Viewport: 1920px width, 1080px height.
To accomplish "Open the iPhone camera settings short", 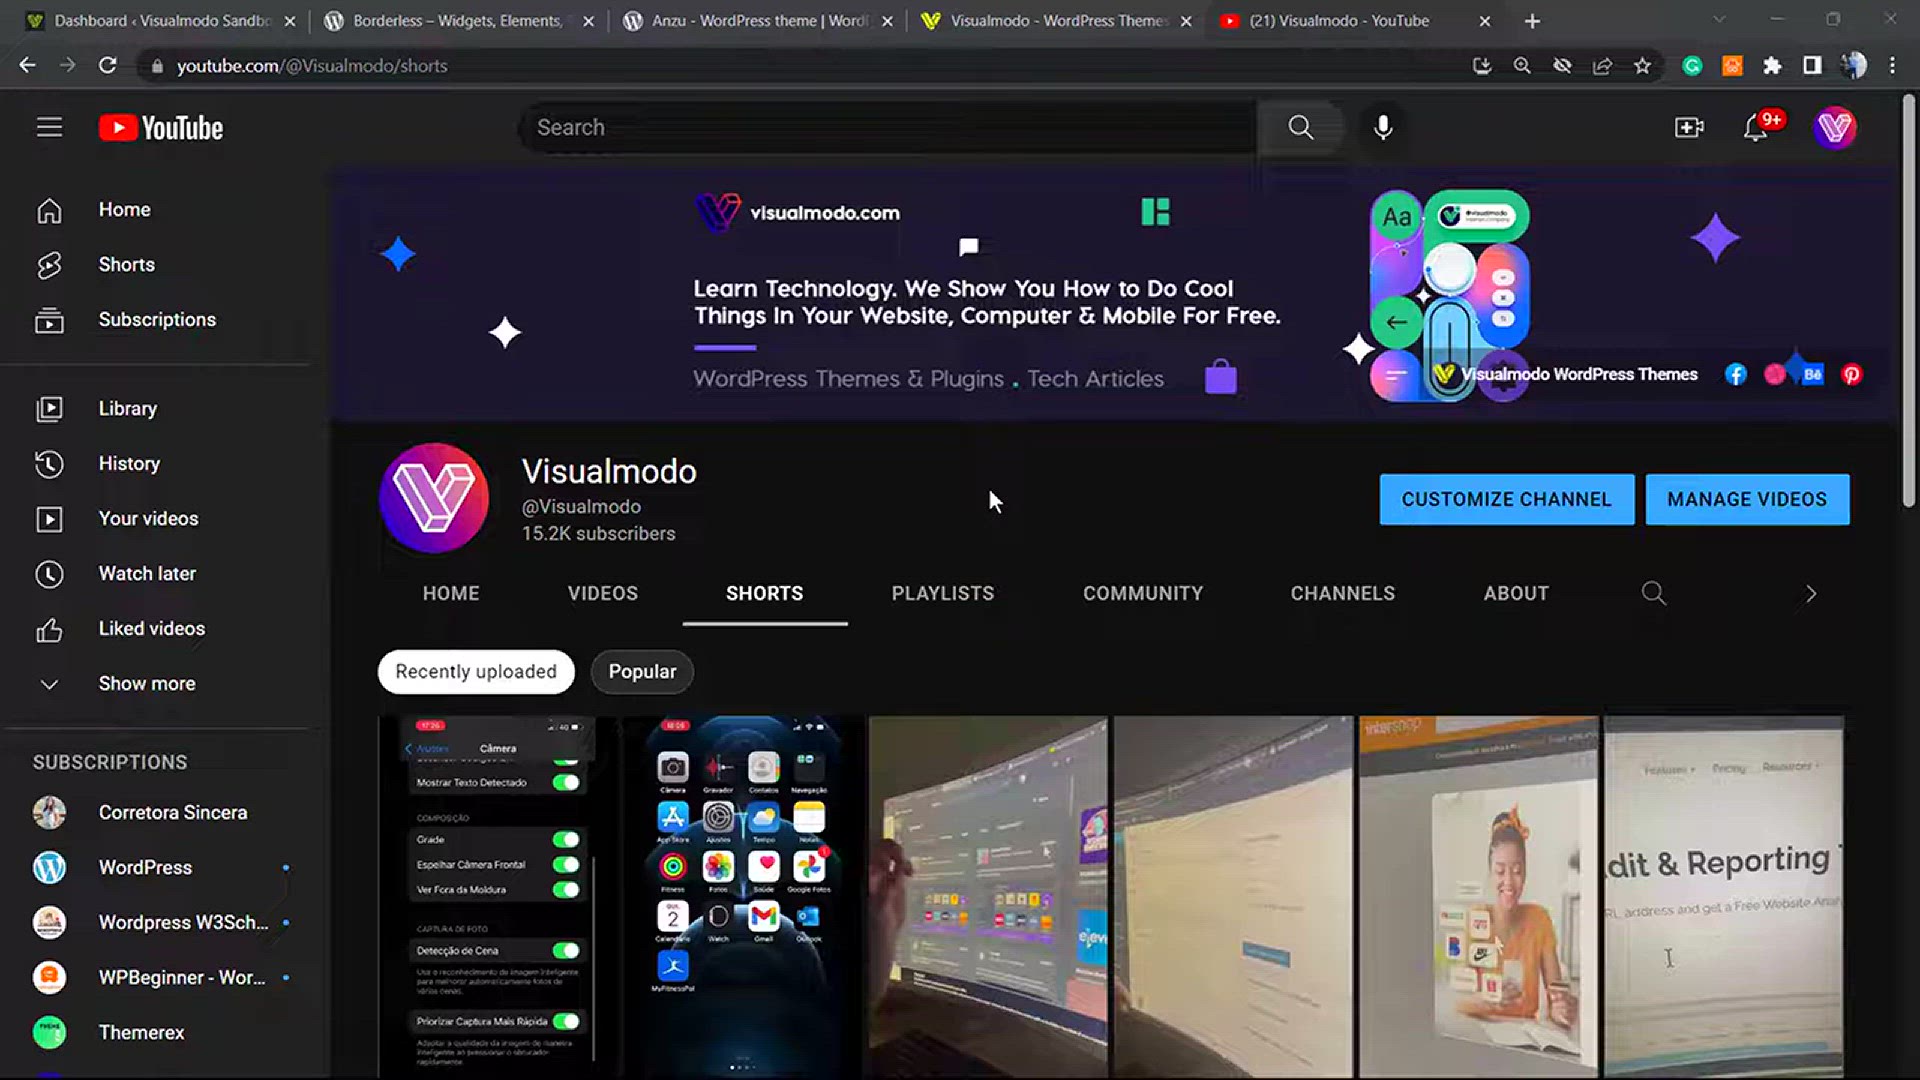I will (497, 897).
